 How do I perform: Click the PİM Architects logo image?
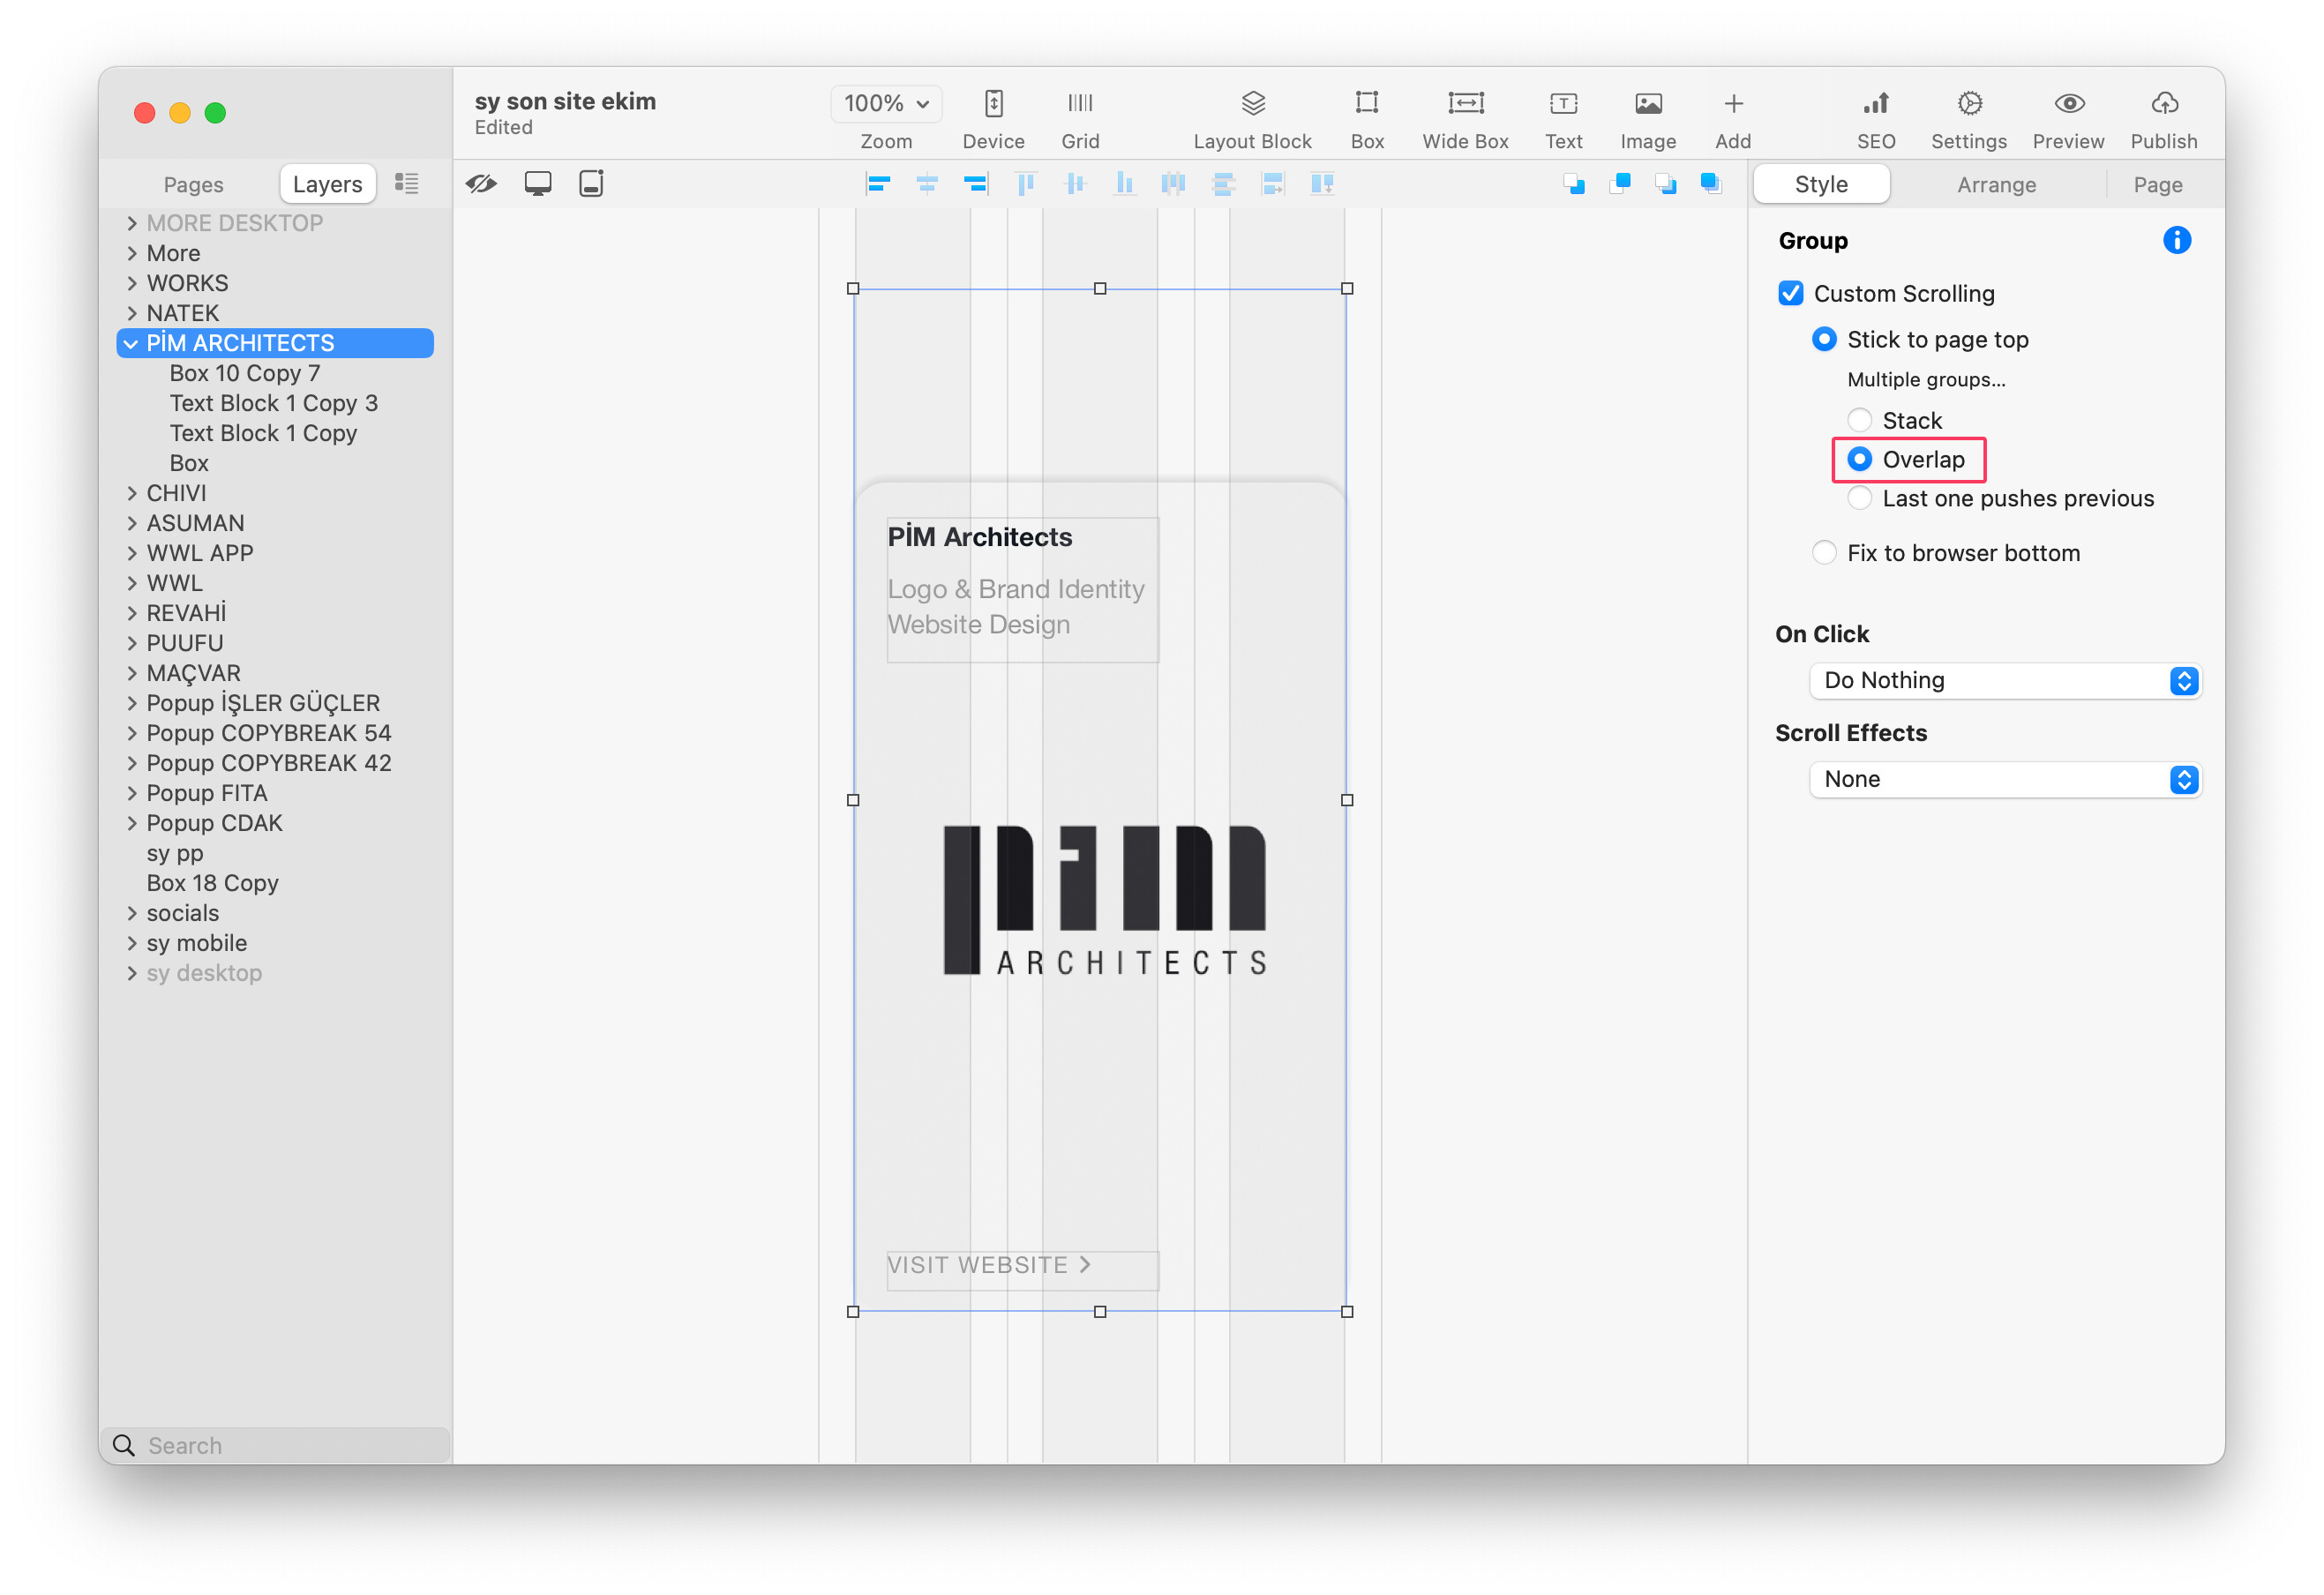1104,899
